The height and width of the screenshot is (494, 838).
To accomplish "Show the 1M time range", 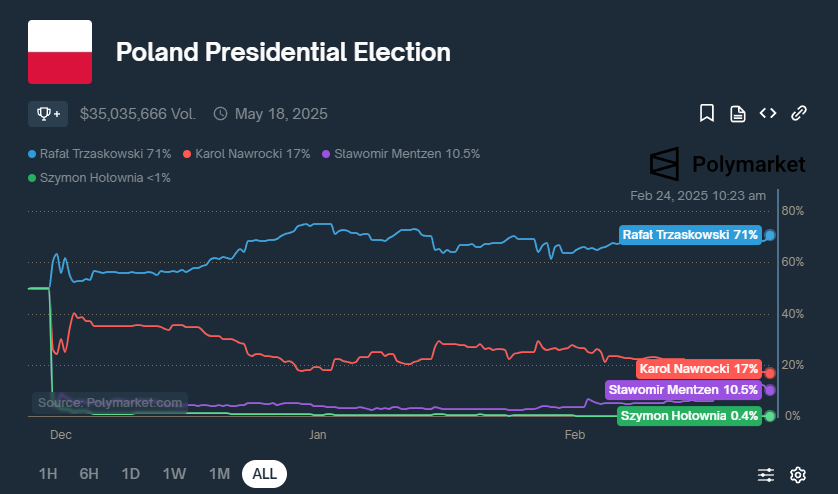I will pos(219,474).
